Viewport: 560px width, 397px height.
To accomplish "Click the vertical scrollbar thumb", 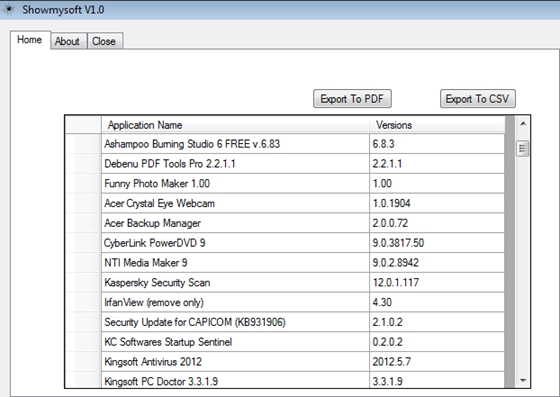I will (522, 149).
